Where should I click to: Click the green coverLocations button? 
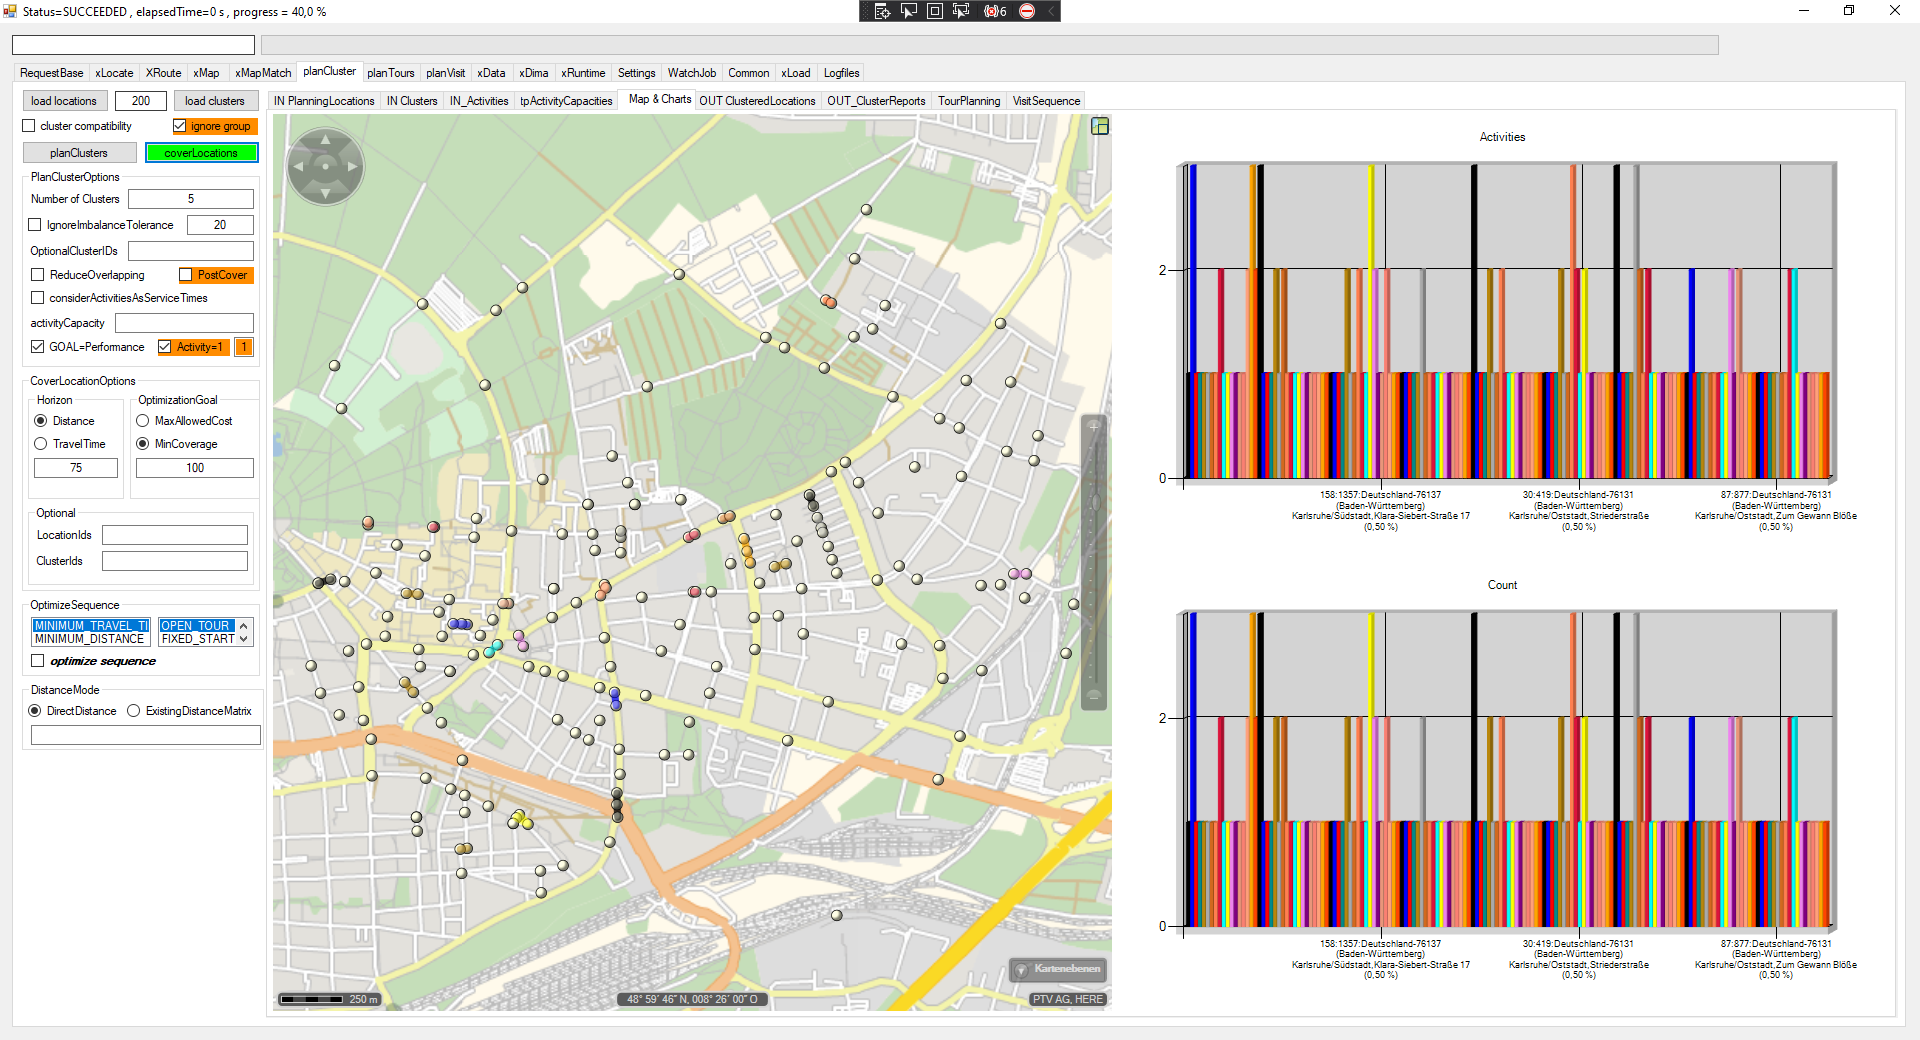pos(201,153)
